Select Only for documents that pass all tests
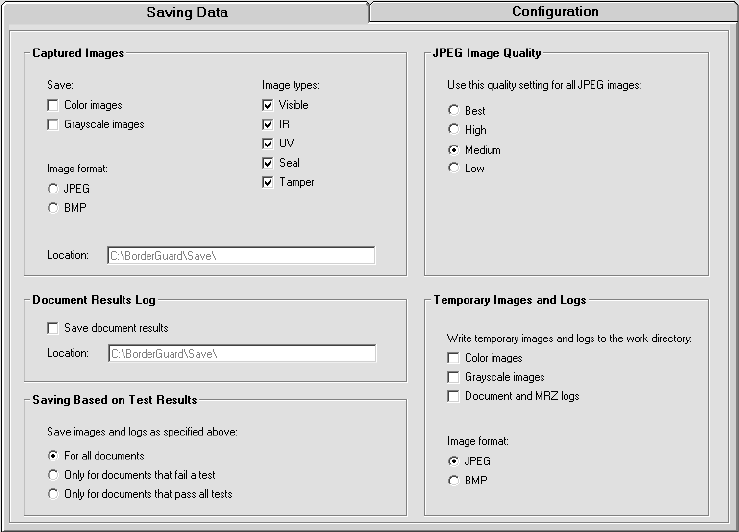 tap(53, 494)
